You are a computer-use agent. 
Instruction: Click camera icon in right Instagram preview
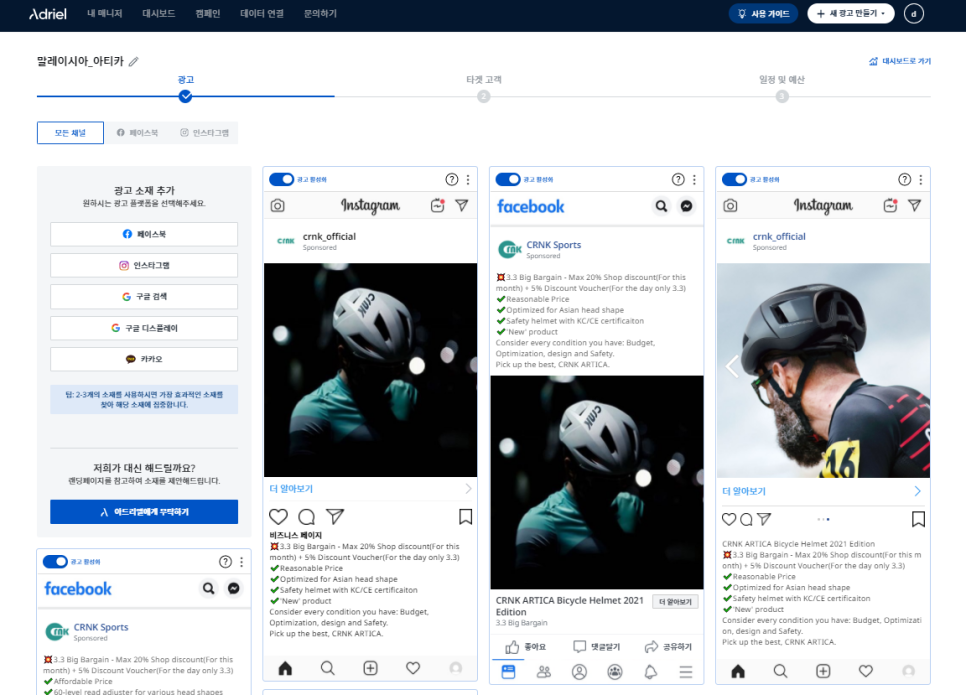pyautogui.click(x=731, y=206)
